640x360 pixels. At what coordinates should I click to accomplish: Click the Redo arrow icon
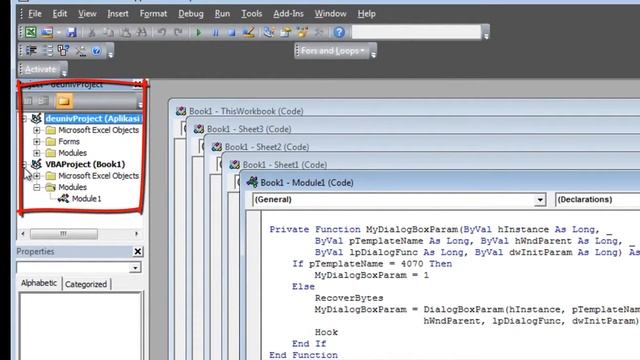[178, 32]
